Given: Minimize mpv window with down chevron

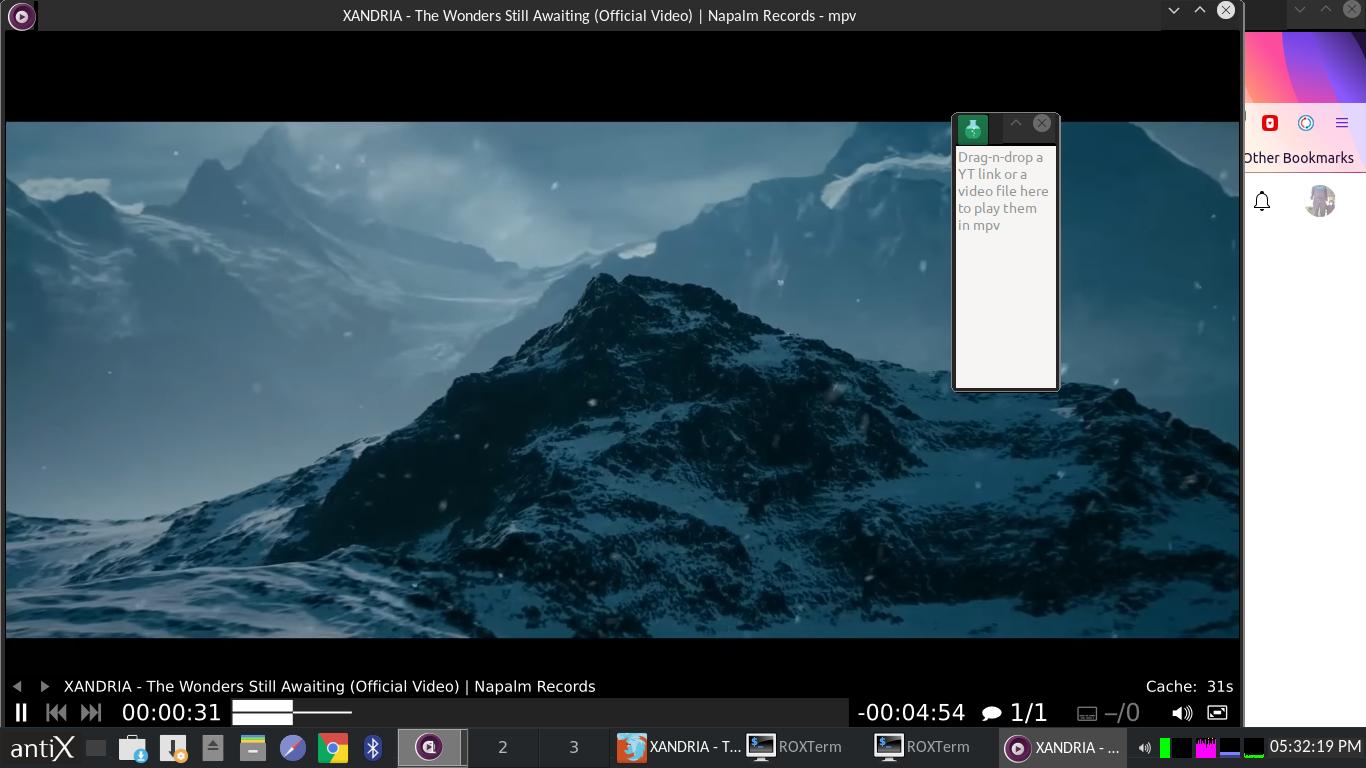Looking at the screenshot, I should [1174, 10].
